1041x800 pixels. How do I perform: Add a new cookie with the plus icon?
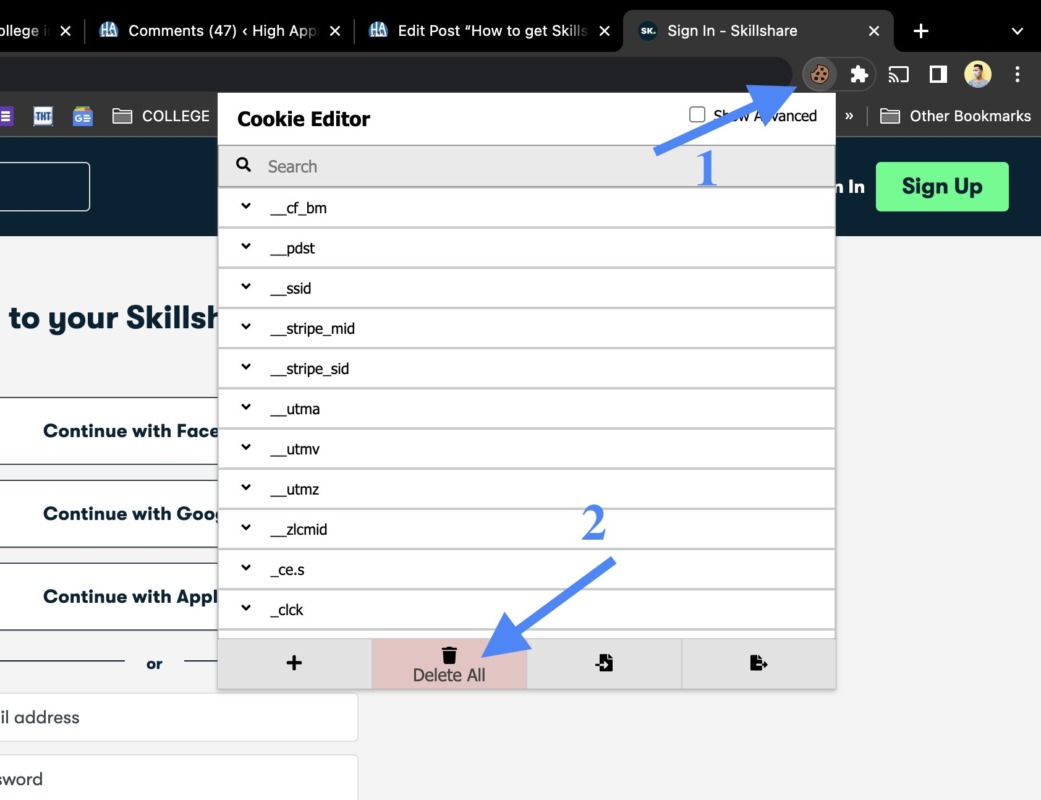pyautogui.click(x=294, y=663)
